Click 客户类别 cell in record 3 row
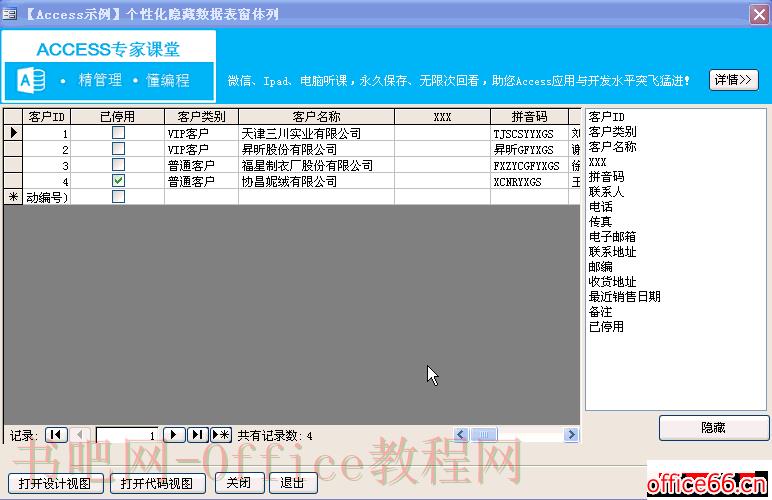This screenshot has width=772, height=500. 201,165
